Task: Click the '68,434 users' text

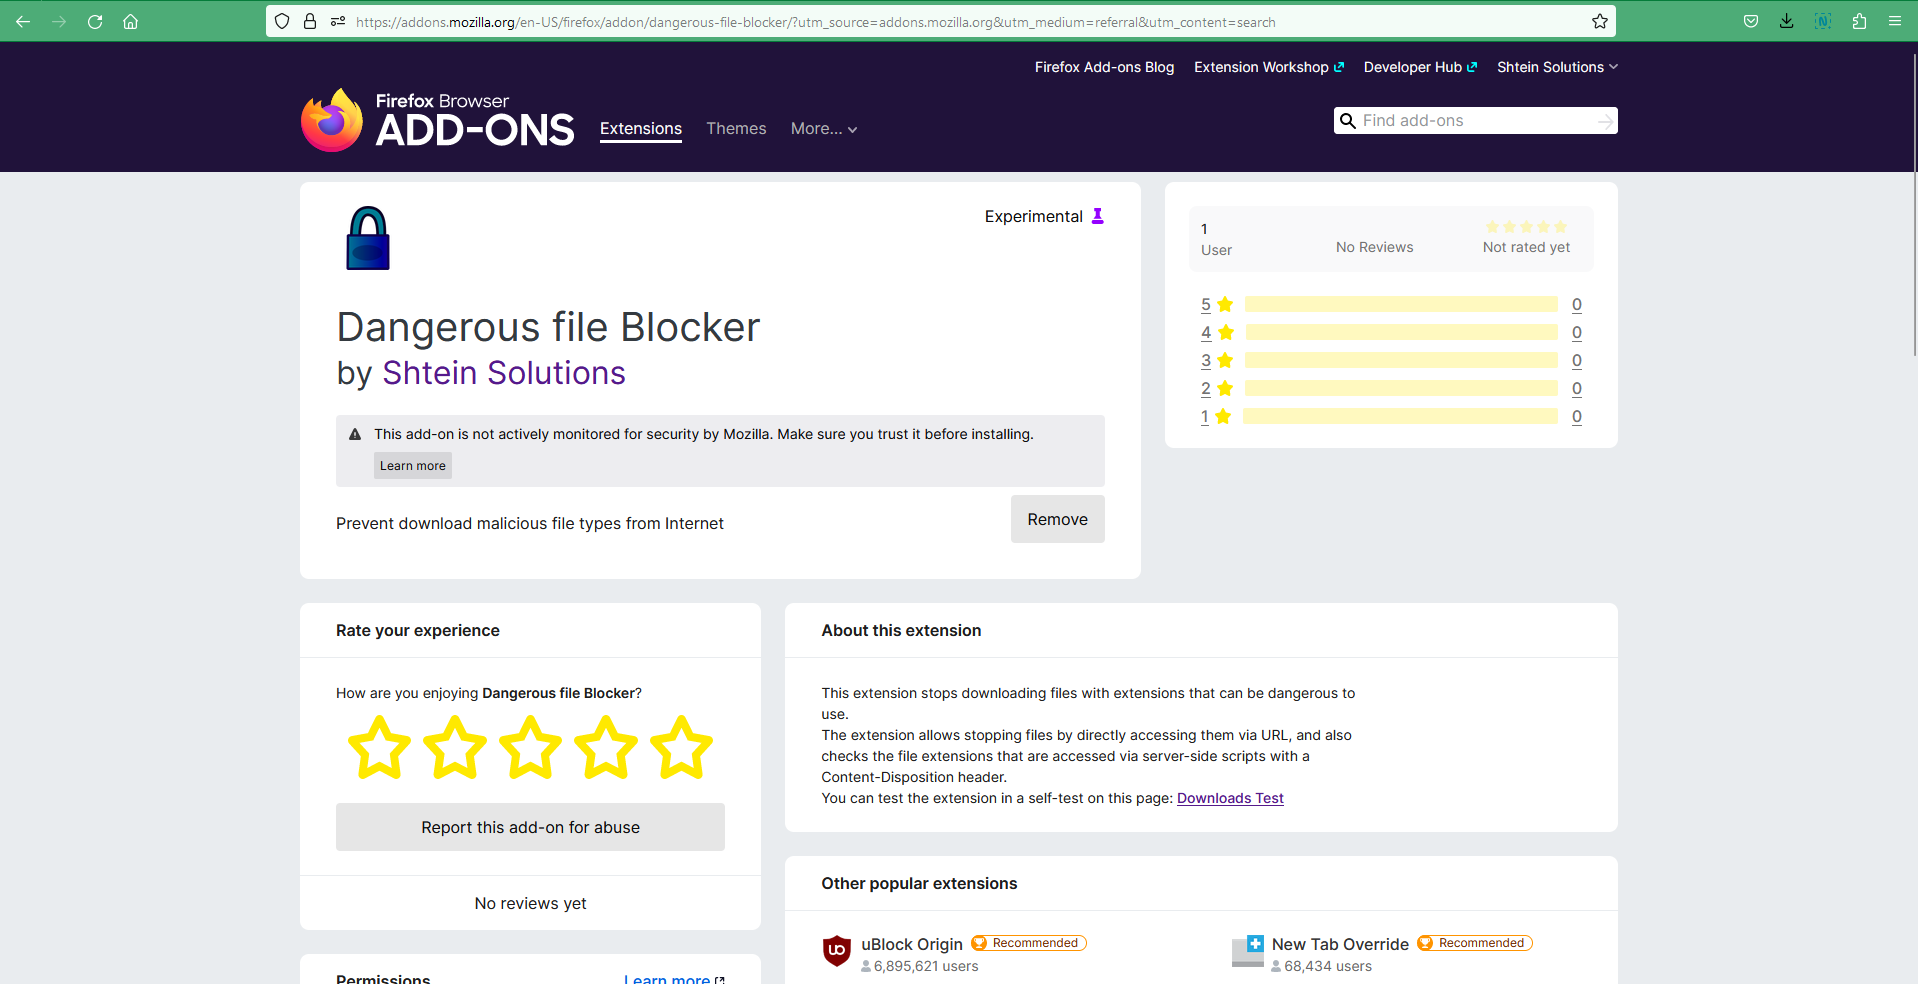Action: [x=1328, y=966]
